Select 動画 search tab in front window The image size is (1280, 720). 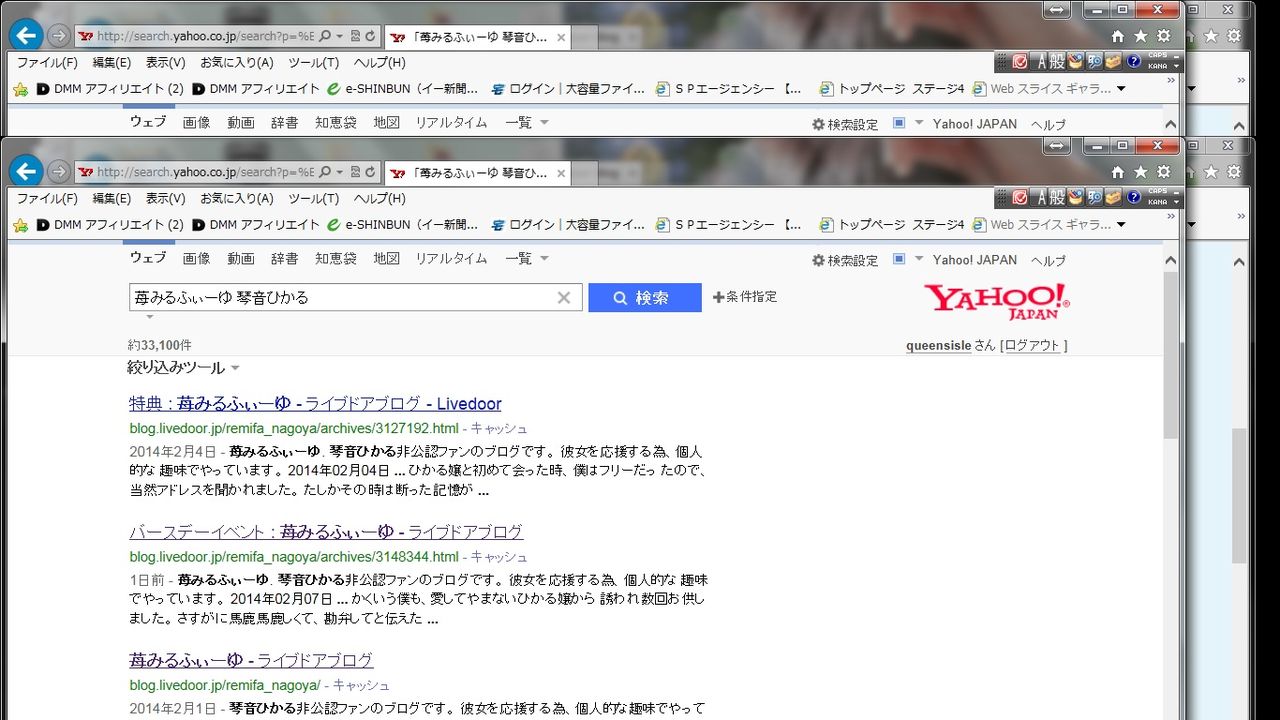pos(241,258)
